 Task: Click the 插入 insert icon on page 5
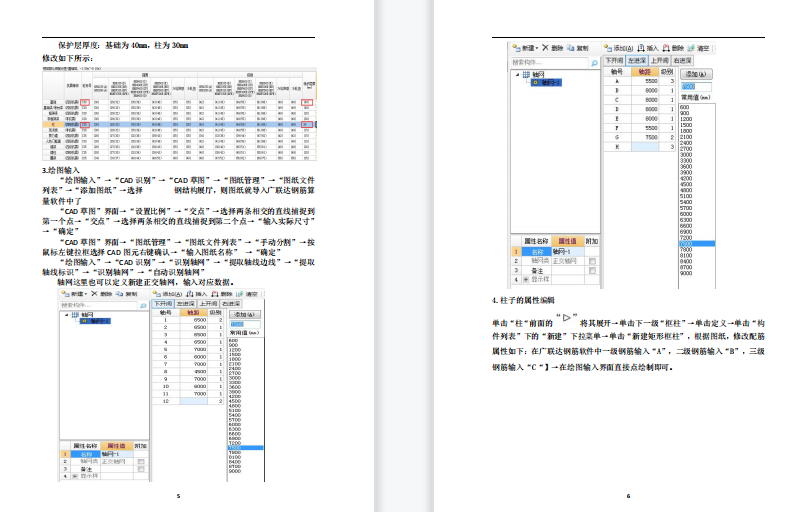click(x=190, y=294)
